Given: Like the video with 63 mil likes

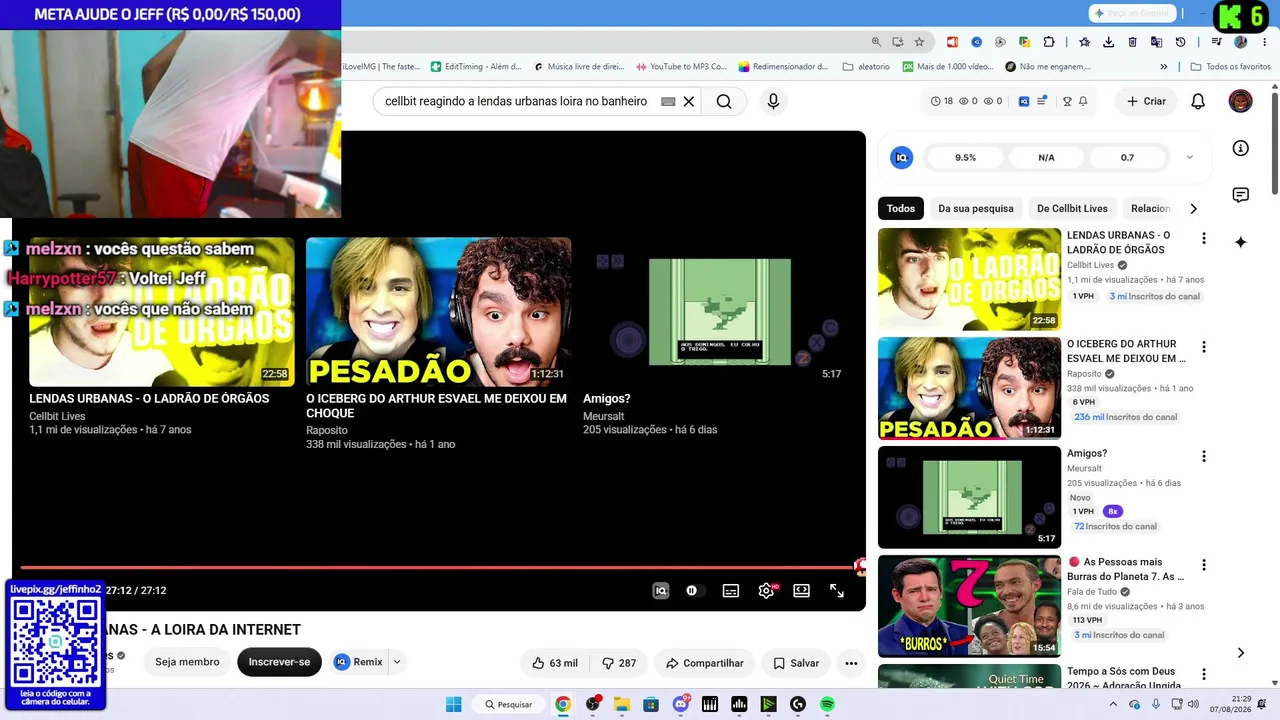Looking at the screenshot, I should click(x=555, y=663).
